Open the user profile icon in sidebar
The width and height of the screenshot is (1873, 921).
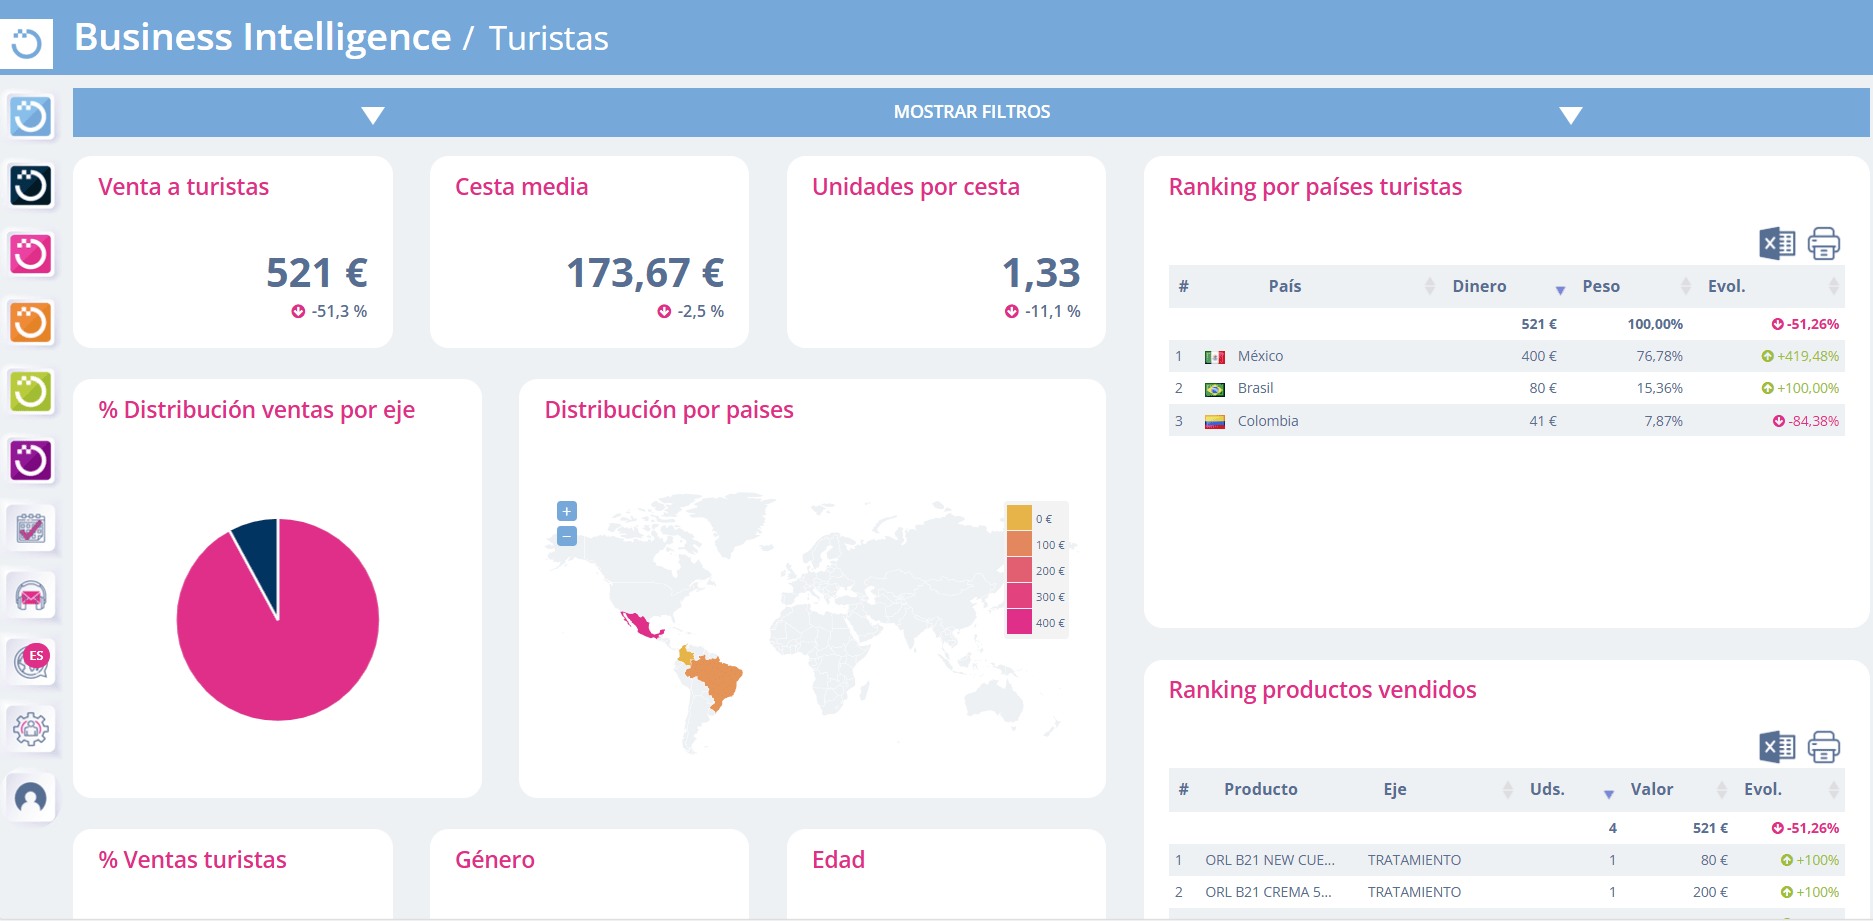point(31,797)
